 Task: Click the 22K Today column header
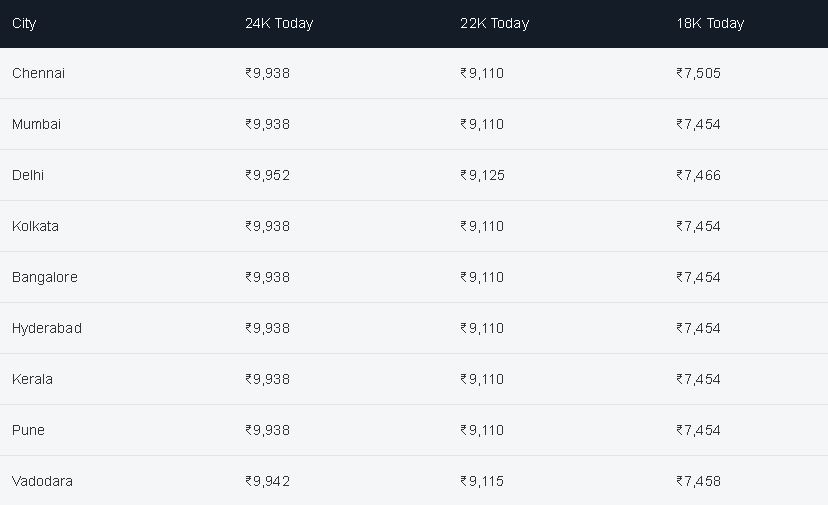(x=494, y=23)
